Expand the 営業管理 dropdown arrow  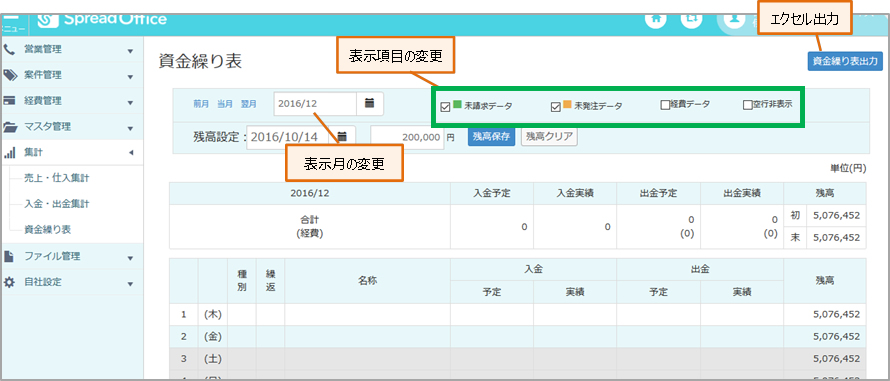click(x=131, y=51)
